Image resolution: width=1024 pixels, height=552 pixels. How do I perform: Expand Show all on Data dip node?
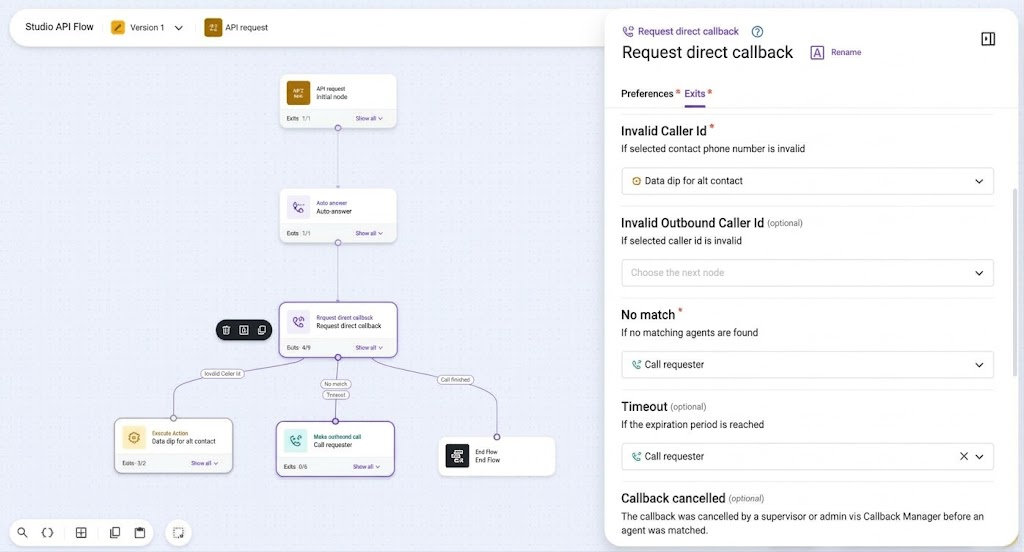click(x=204, y=463)
